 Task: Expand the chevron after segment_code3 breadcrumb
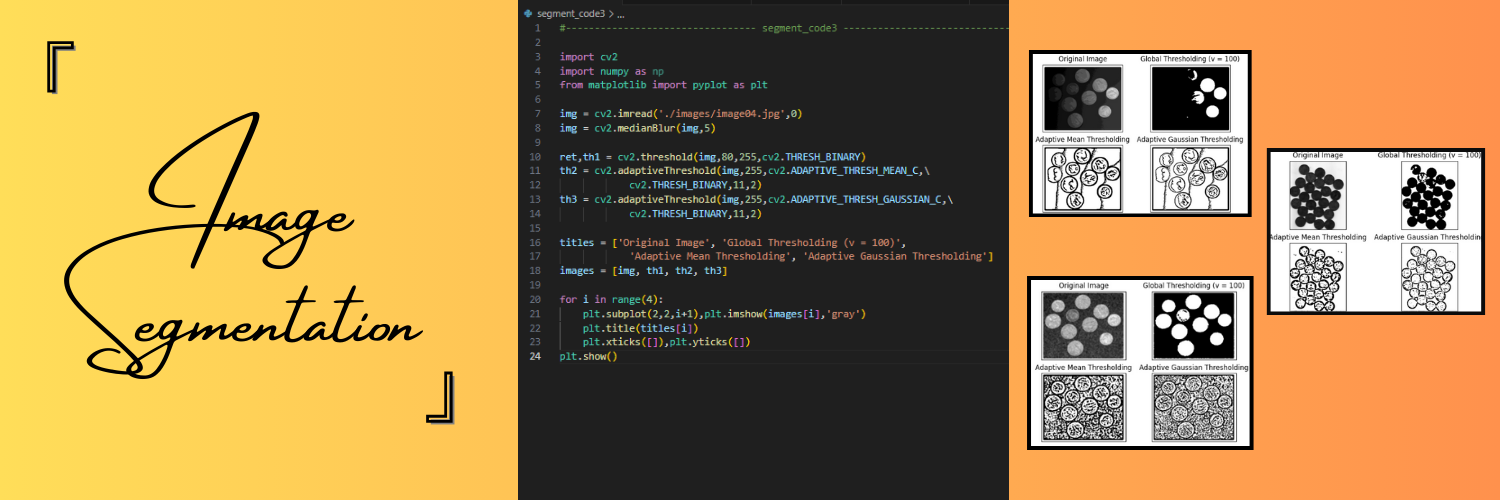coord(609,14)
